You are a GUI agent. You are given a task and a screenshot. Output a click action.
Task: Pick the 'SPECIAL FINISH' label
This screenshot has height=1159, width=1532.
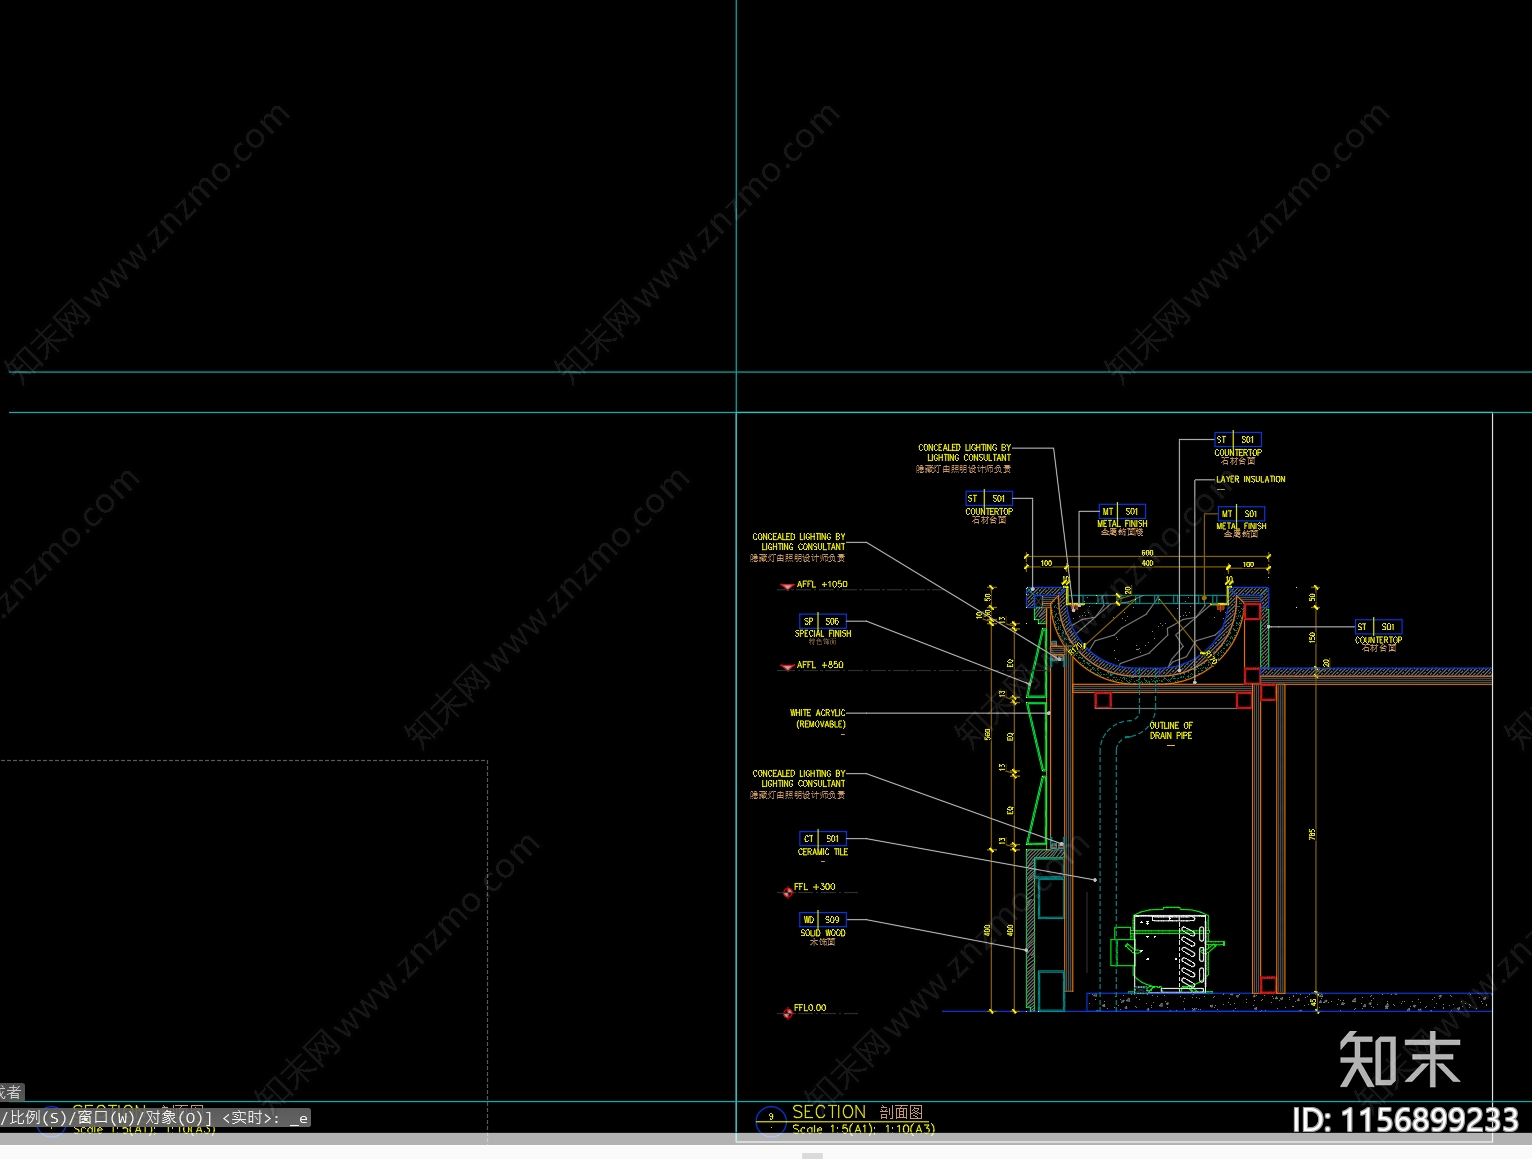pyautogui.click(x=823, y=633)
